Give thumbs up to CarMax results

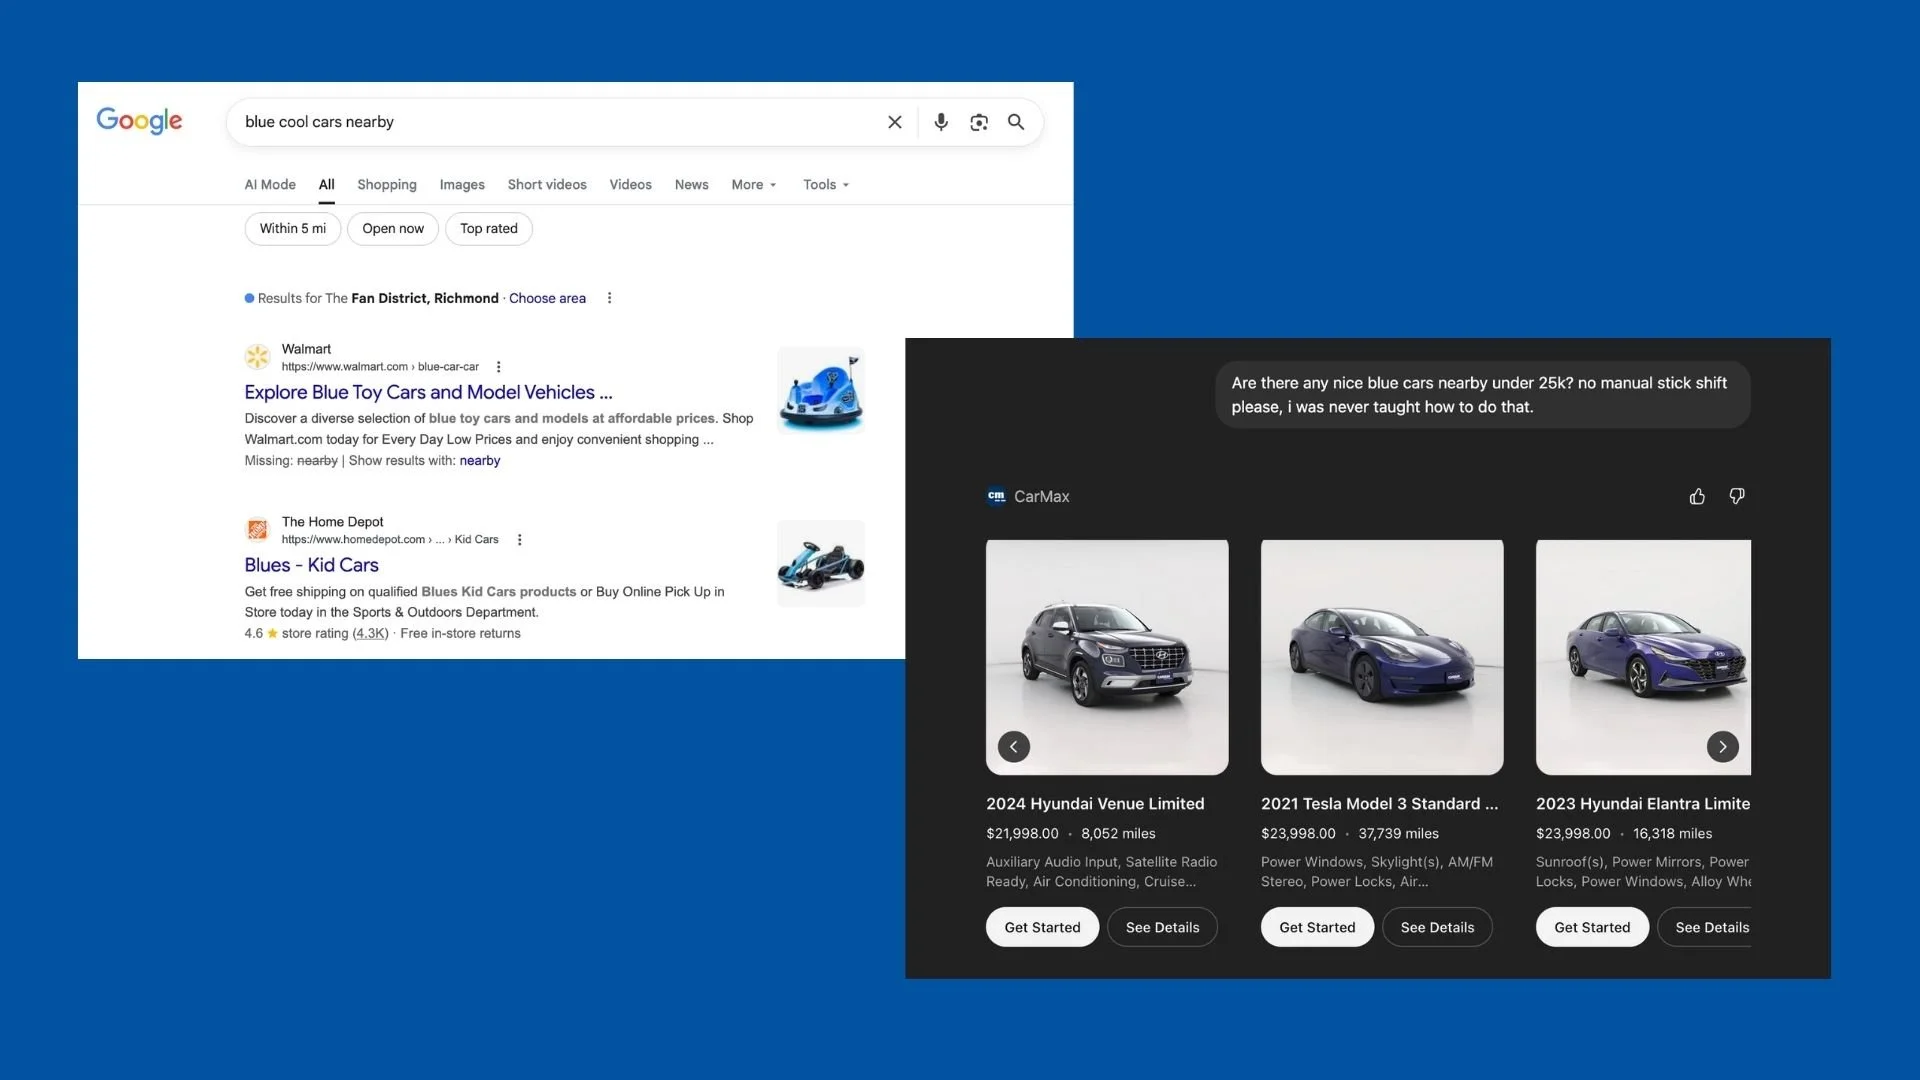[x=1697, y=497]
